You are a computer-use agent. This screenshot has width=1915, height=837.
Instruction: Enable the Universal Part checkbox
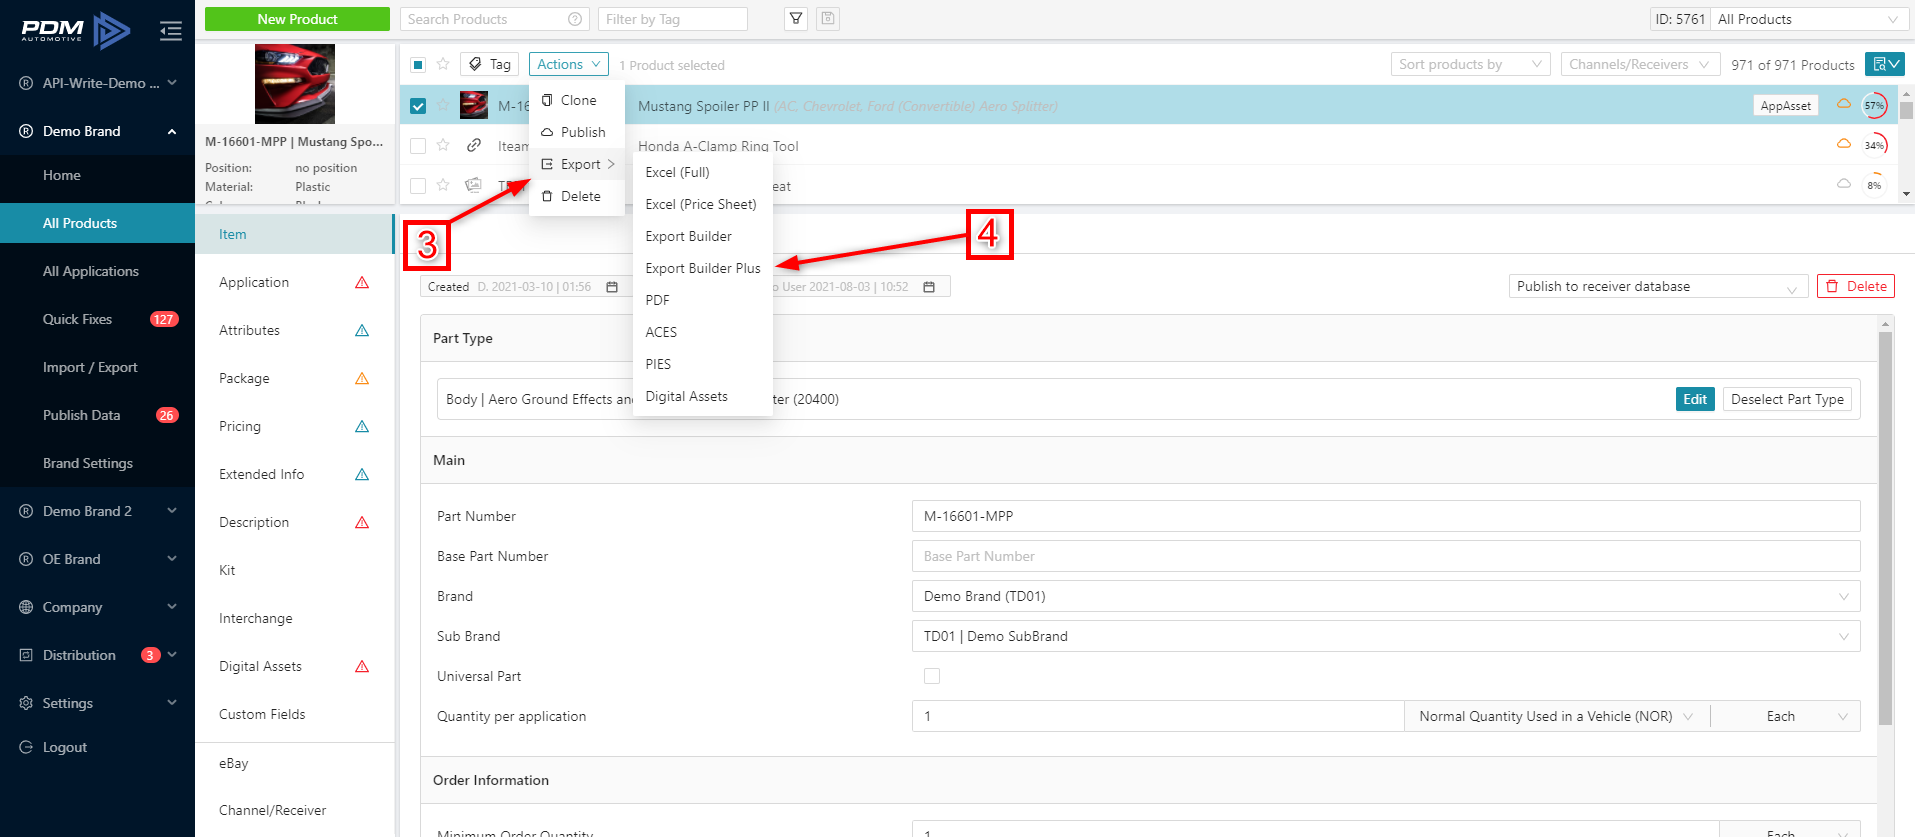[x=932, y=676]
